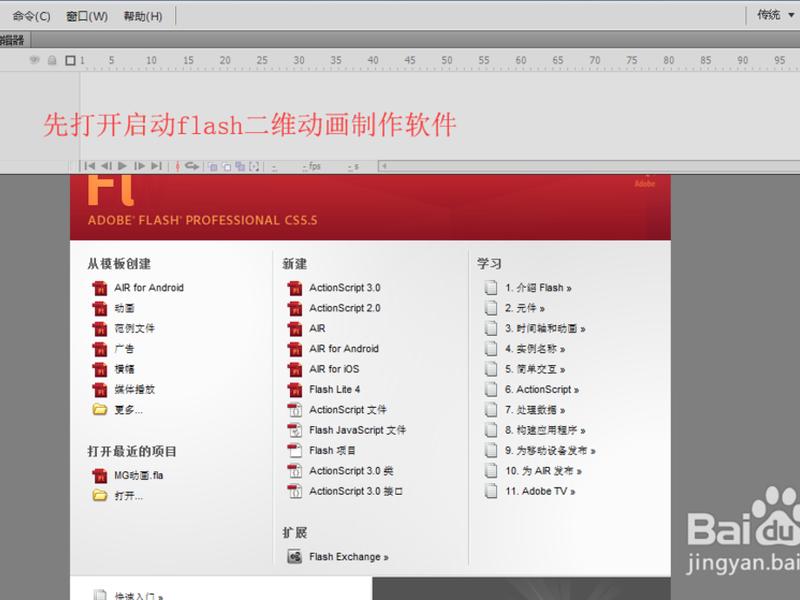The height and width of the screenshot is (600, 800).
Task: Click frame 50 on the timeline ruler
Action: 447,60
